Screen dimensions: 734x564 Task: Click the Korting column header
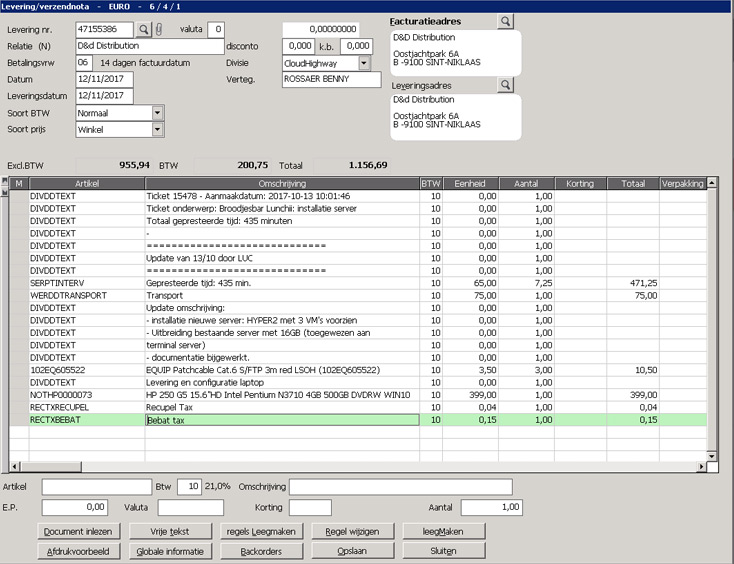[580, 183]
